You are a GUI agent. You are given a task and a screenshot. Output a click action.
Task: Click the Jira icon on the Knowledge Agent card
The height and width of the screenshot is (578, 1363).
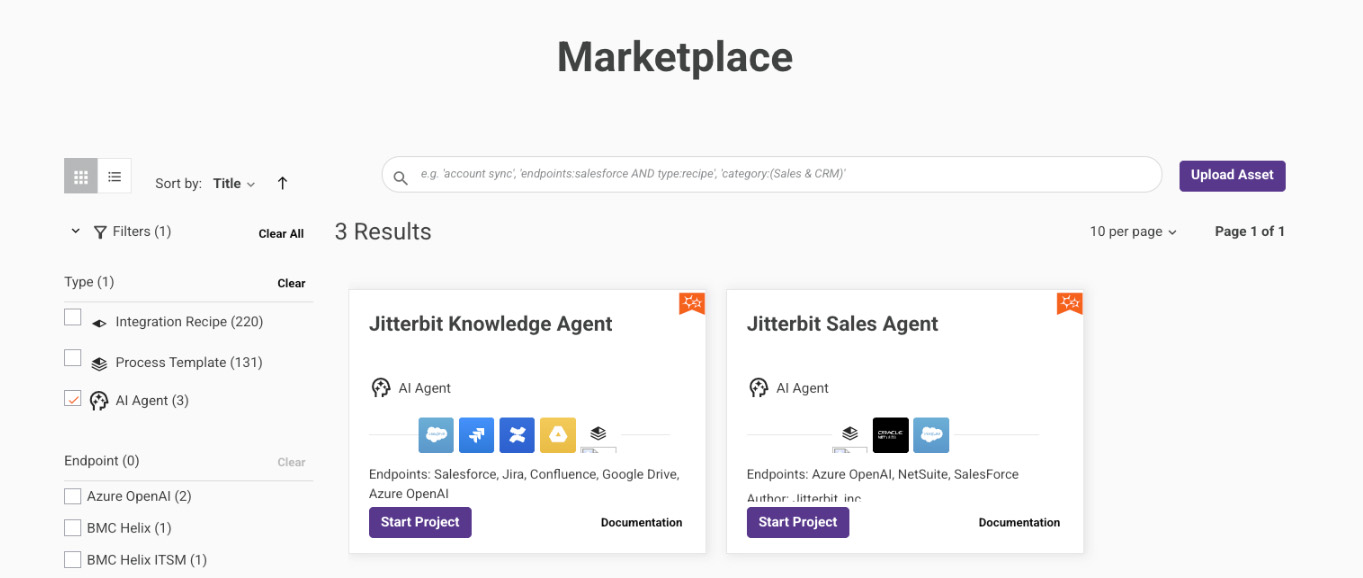[x=476, y=435]
